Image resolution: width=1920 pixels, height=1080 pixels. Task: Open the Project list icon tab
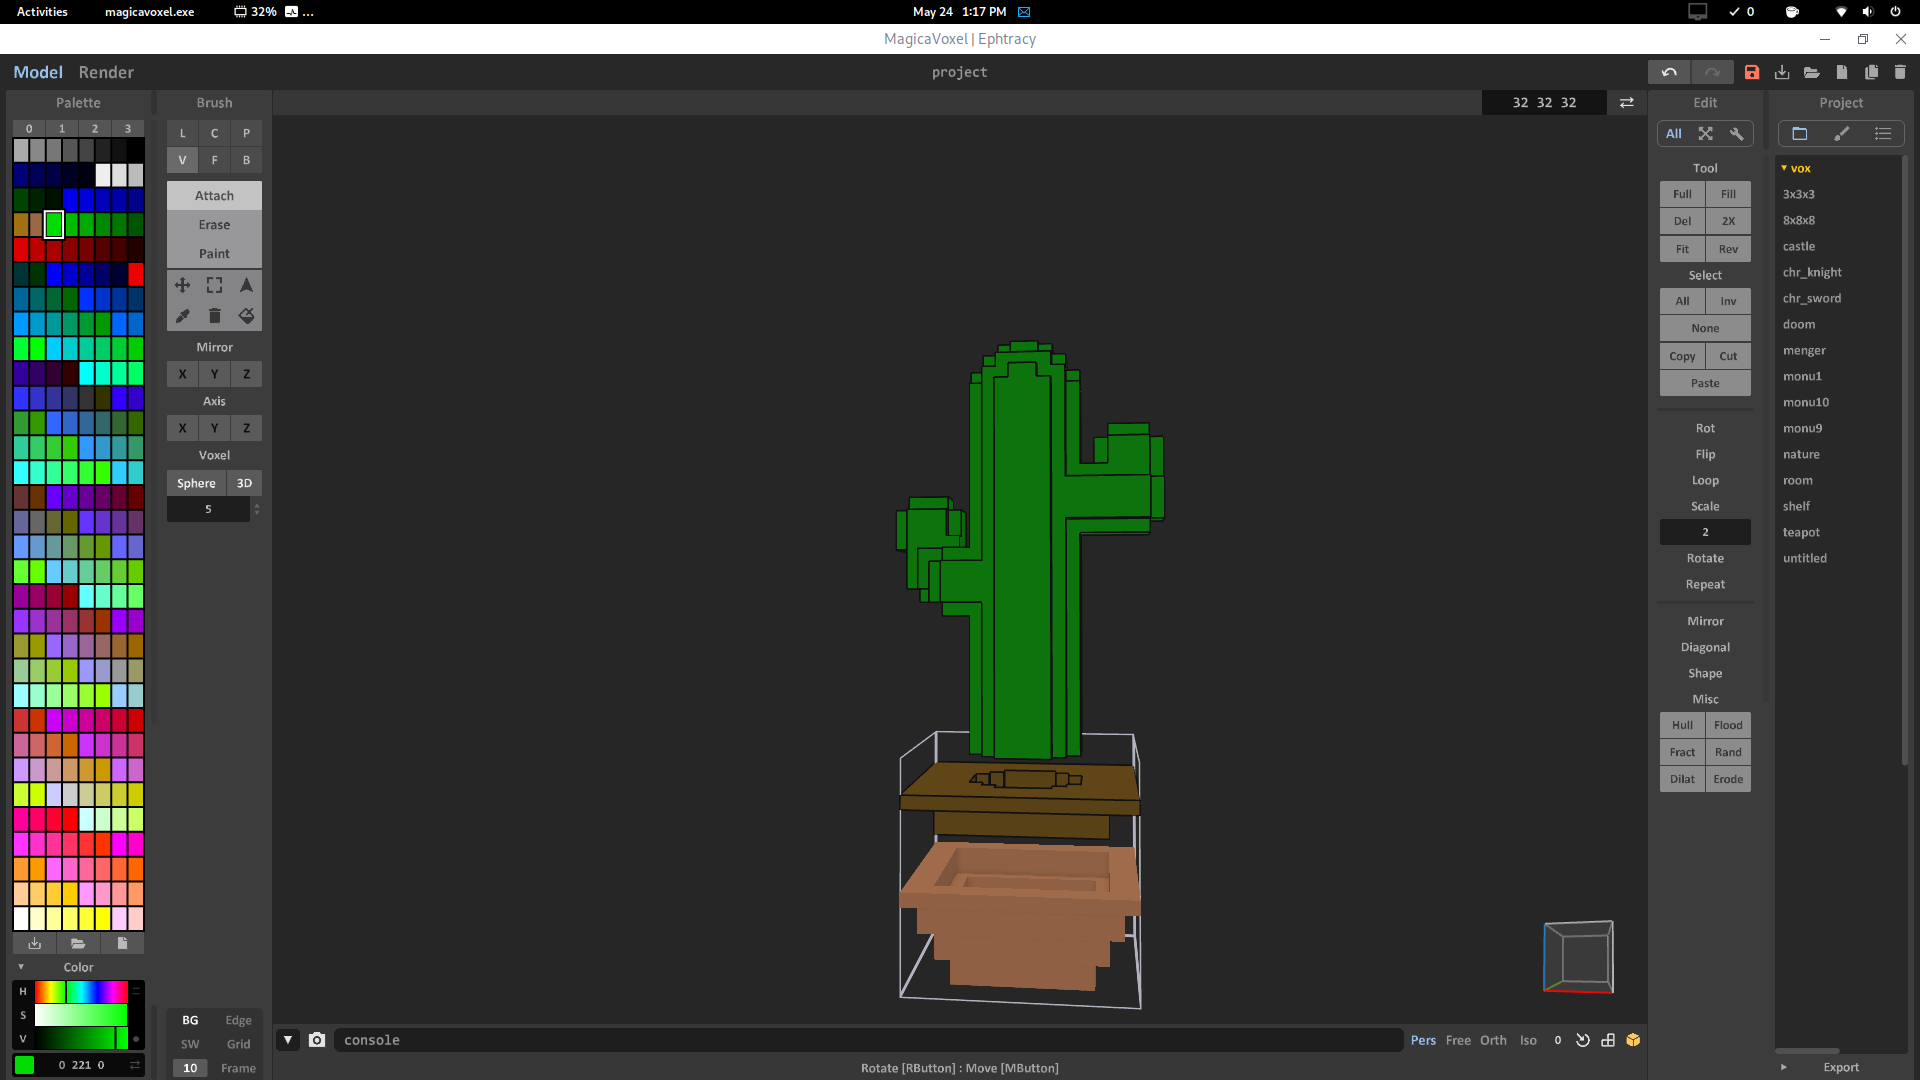(1883, 134)
